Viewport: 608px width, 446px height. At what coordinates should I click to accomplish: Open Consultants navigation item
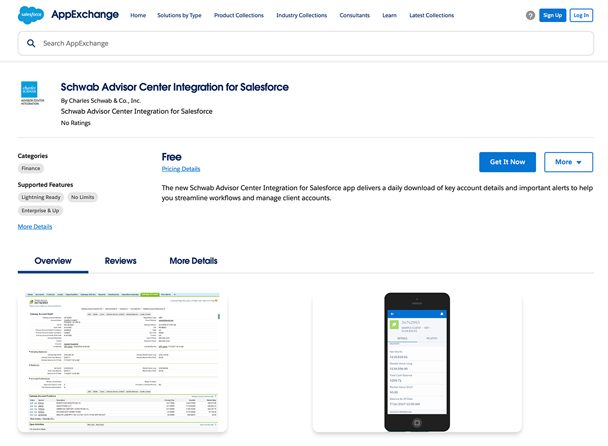(x=354, y=16)
